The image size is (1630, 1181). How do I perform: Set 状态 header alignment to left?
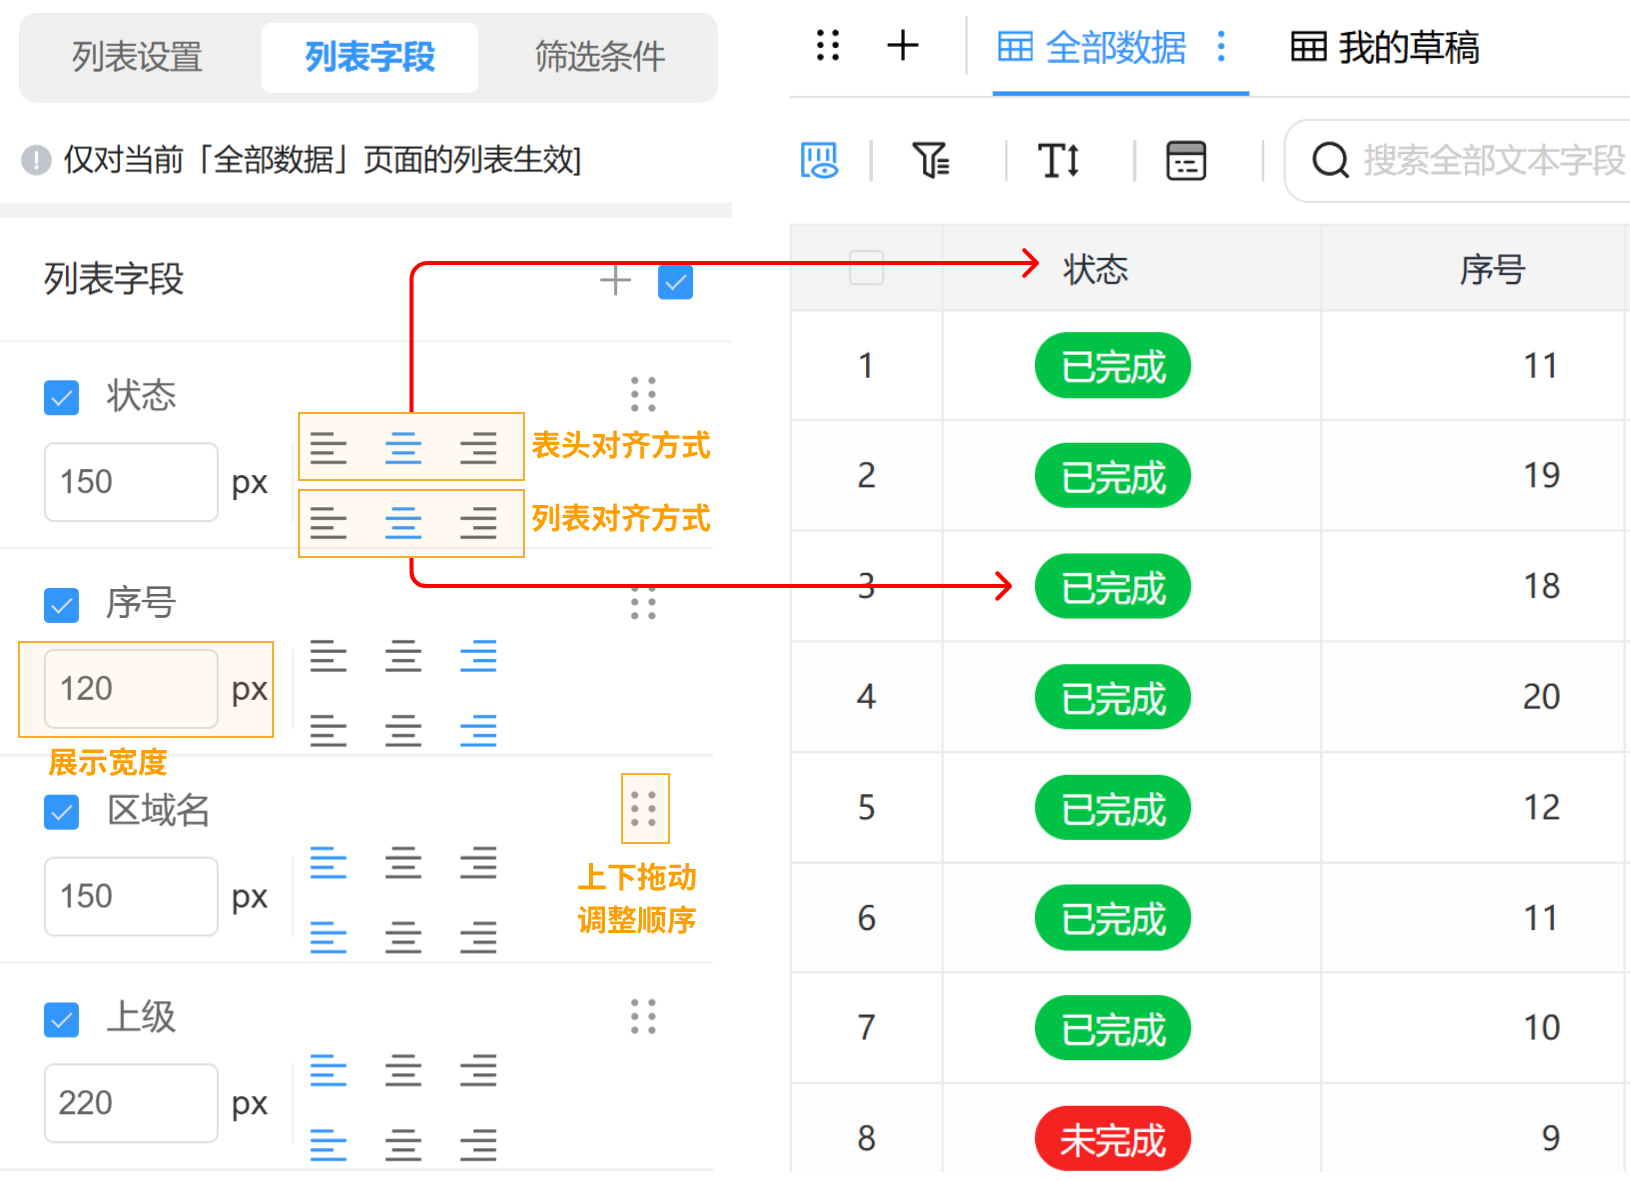point(330,448)
